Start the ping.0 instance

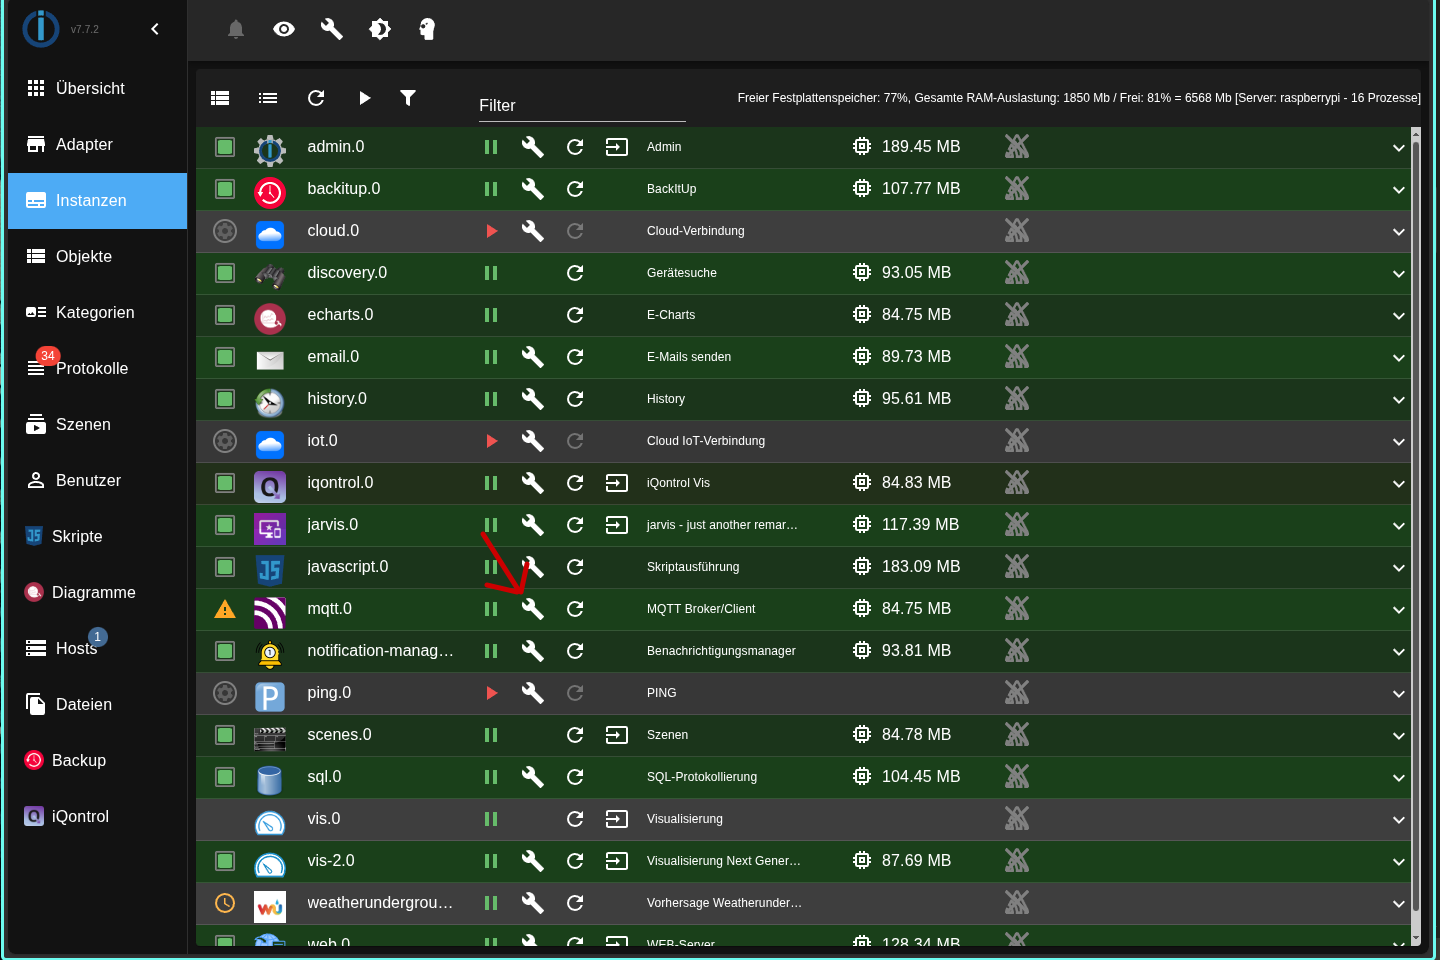tap(491, 693)
